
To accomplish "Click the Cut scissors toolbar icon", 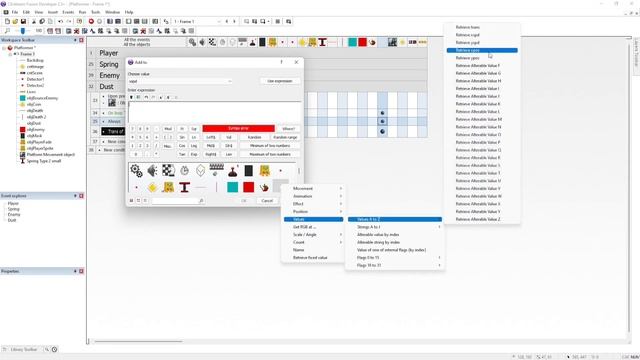I will click(x=34, y=21).
